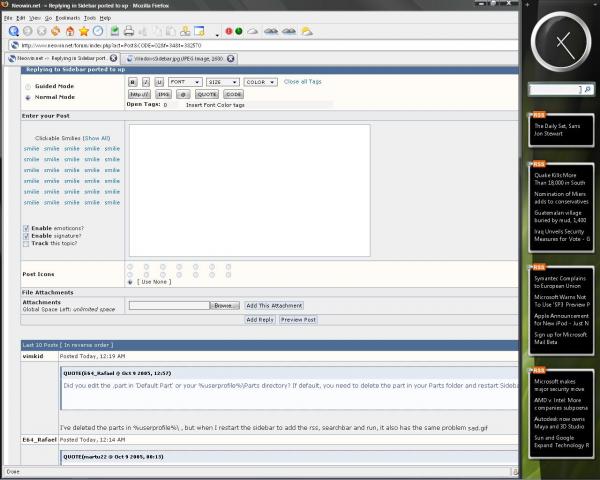Click the Forward navigation icon
Screen dimensions: 600x480
tap(28, 31)
